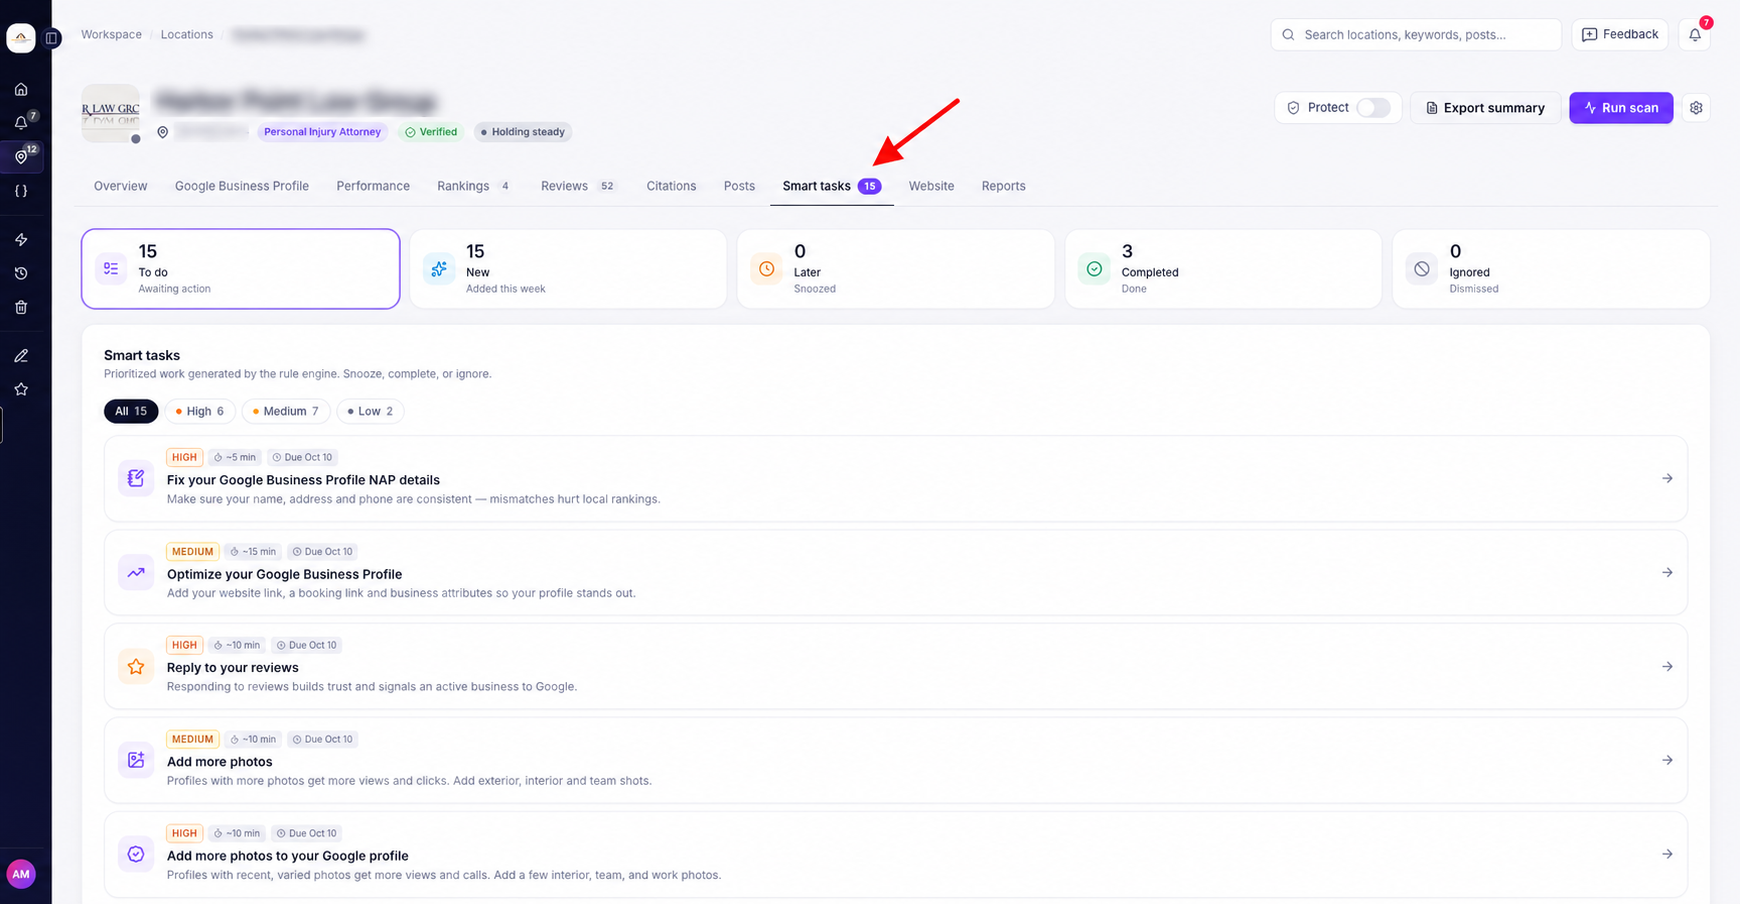Image resolution: width=1740 pixels, height=904 pixels.
Task: Open top-right notification bell
Action: (1695, 34)
